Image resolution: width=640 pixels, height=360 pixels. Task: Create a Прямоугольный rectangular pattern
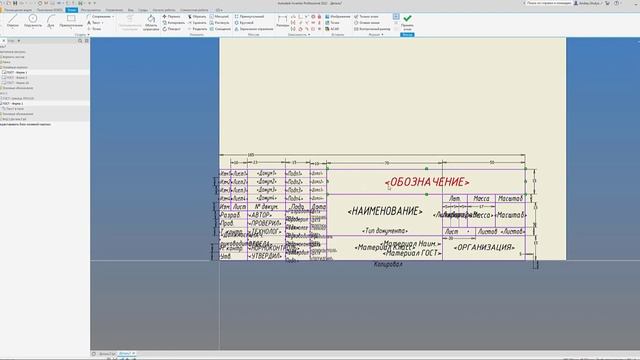pyautogui.click(x=249, y=17)
